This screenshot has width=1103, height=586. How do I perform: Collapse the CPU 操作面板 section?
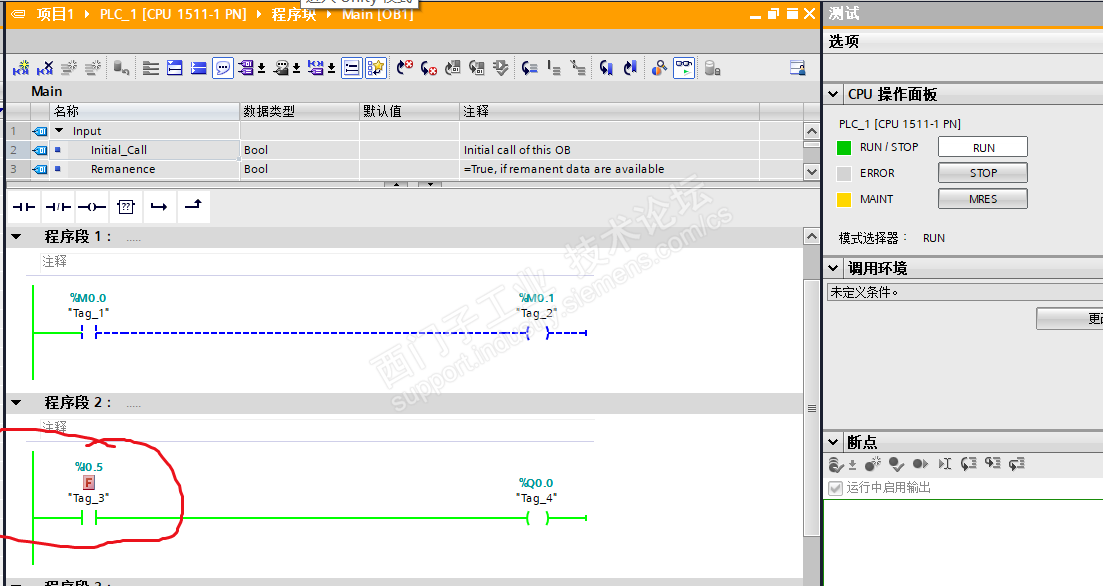point(834,94)
